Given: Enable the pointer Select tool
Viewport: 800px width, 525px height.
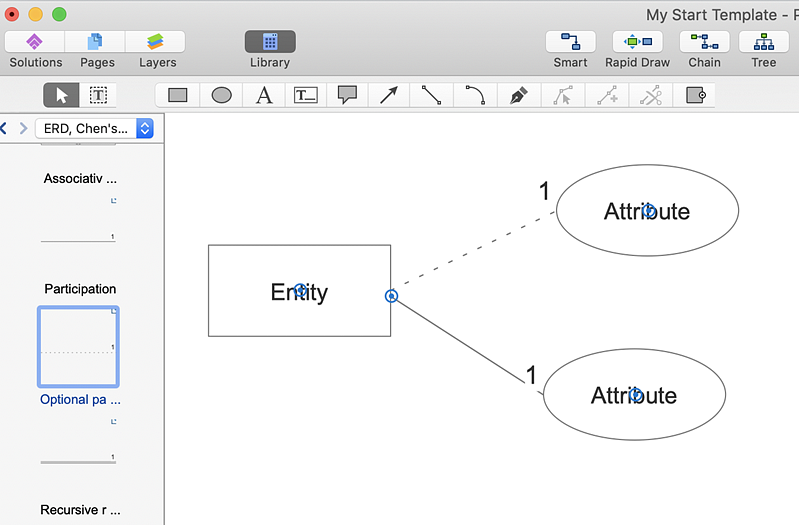Looking at the screenshot, I should (62, 96).
